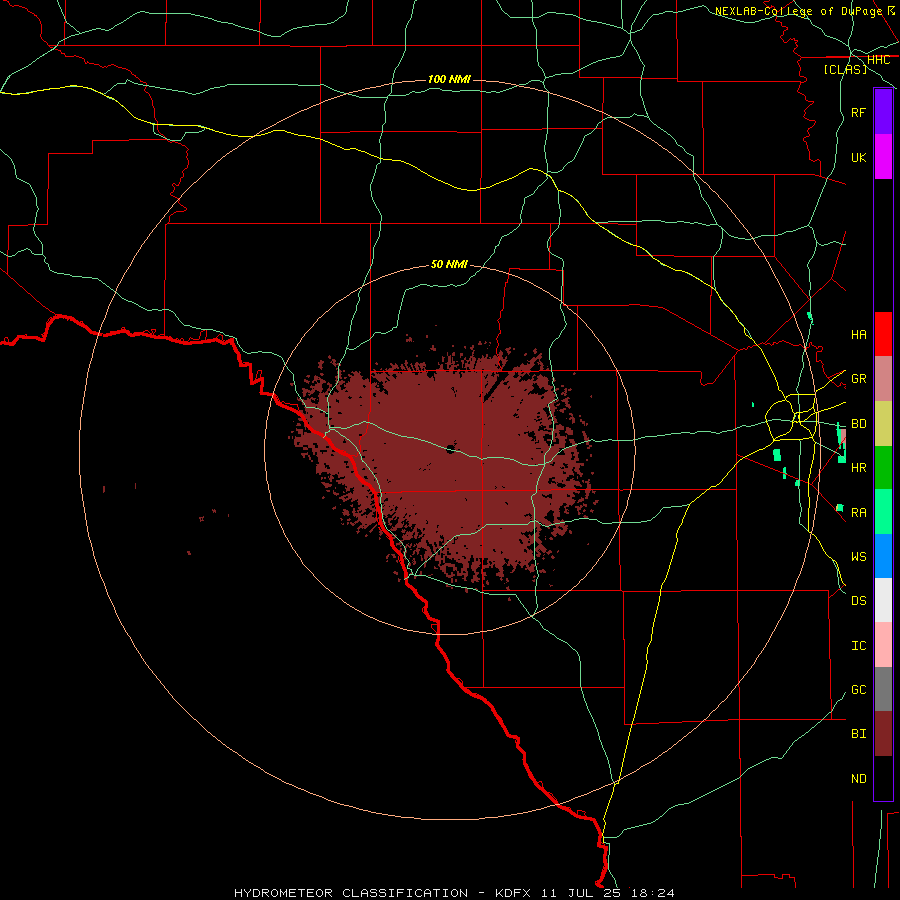Click the BI legend label
900x900 pixels.
pos(858,734)
